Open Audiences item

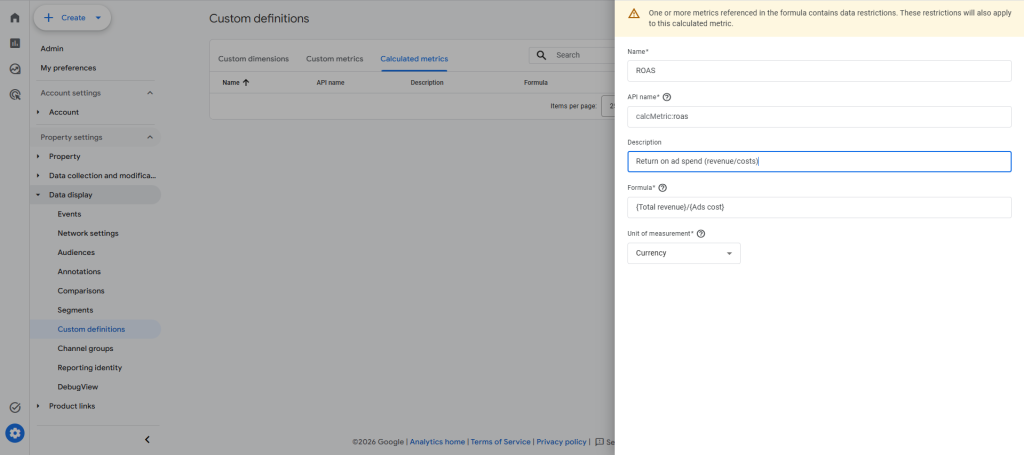tap(76, 253)
